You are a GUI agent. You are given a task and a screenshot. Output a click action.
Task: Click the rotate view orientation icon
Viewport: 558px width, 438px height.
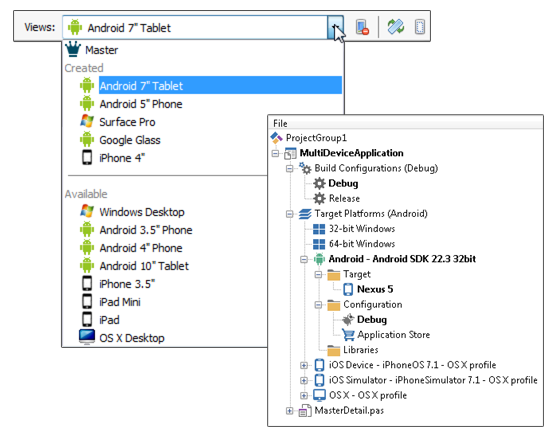click(x=396, y=27)
